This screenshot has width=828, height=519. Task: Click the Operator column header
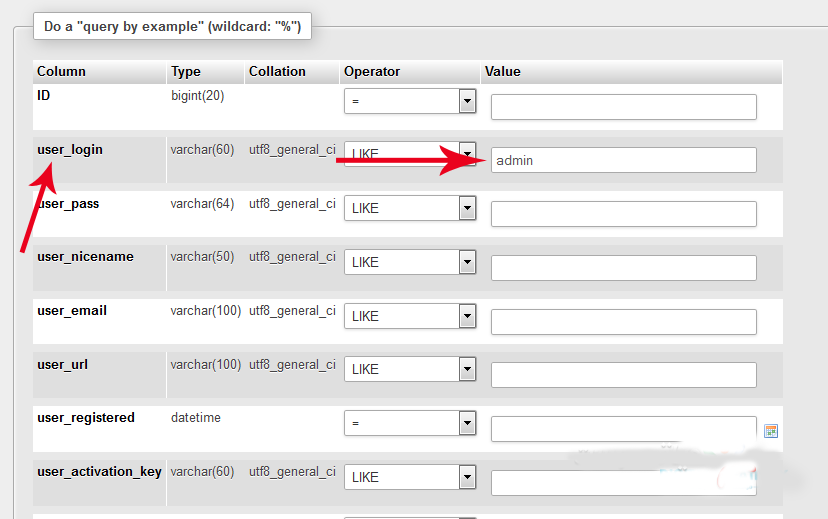point(372,72)
